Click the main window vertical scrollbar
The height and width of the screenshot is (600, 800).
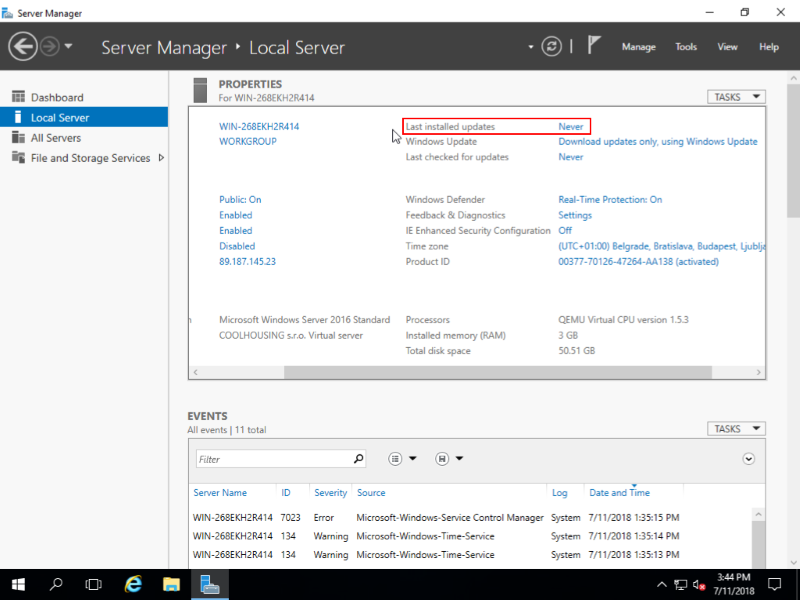[793, 153]
